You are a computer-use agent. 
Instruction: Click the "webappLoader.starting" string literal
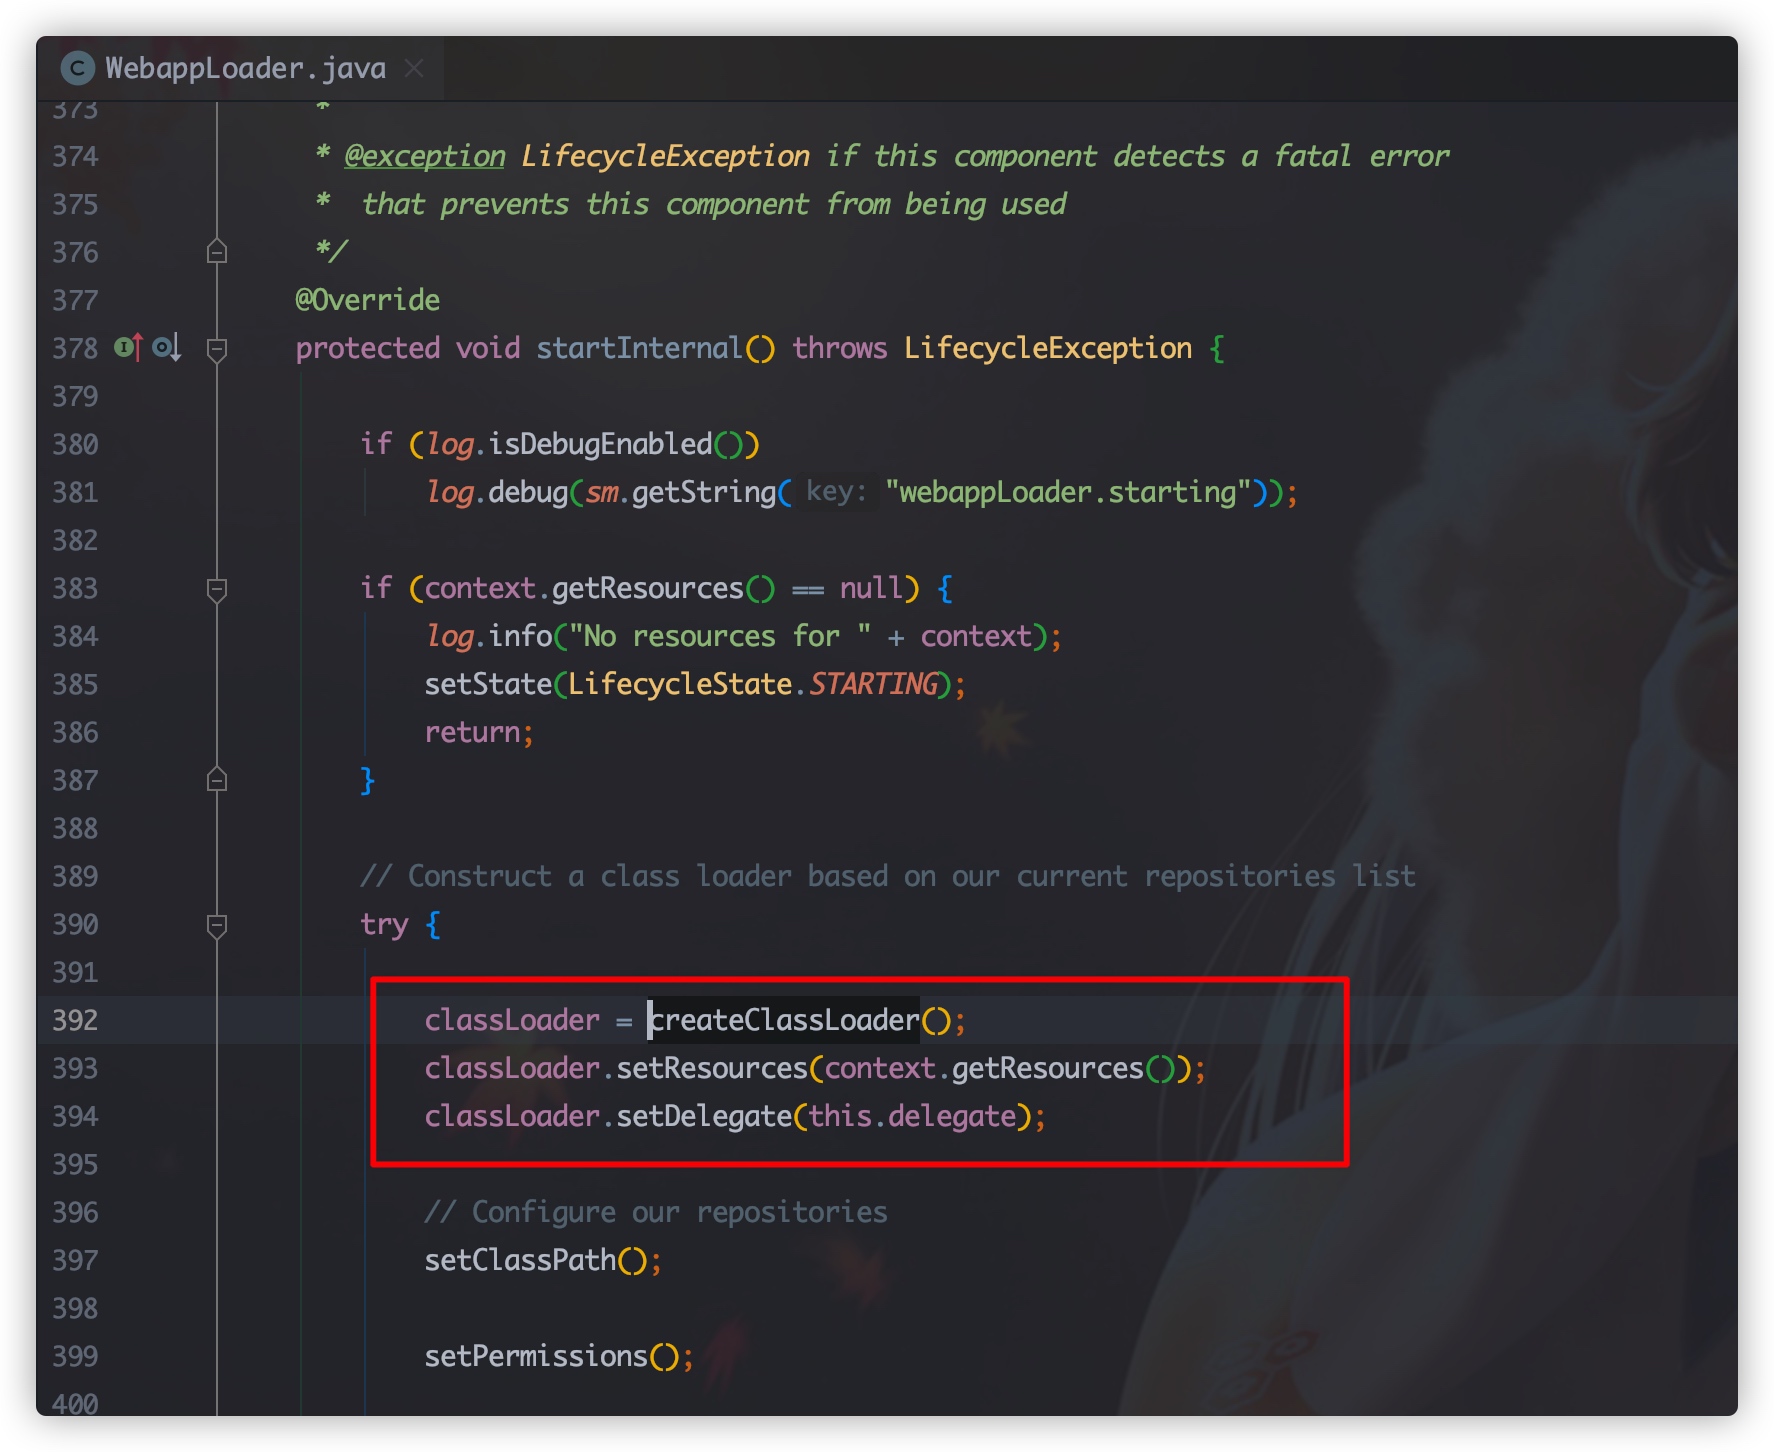click(x=1069, y=492)
